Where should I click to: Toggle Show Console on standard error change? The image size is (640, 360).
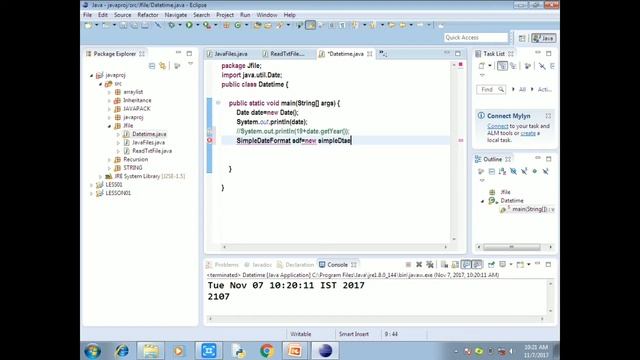477,264
